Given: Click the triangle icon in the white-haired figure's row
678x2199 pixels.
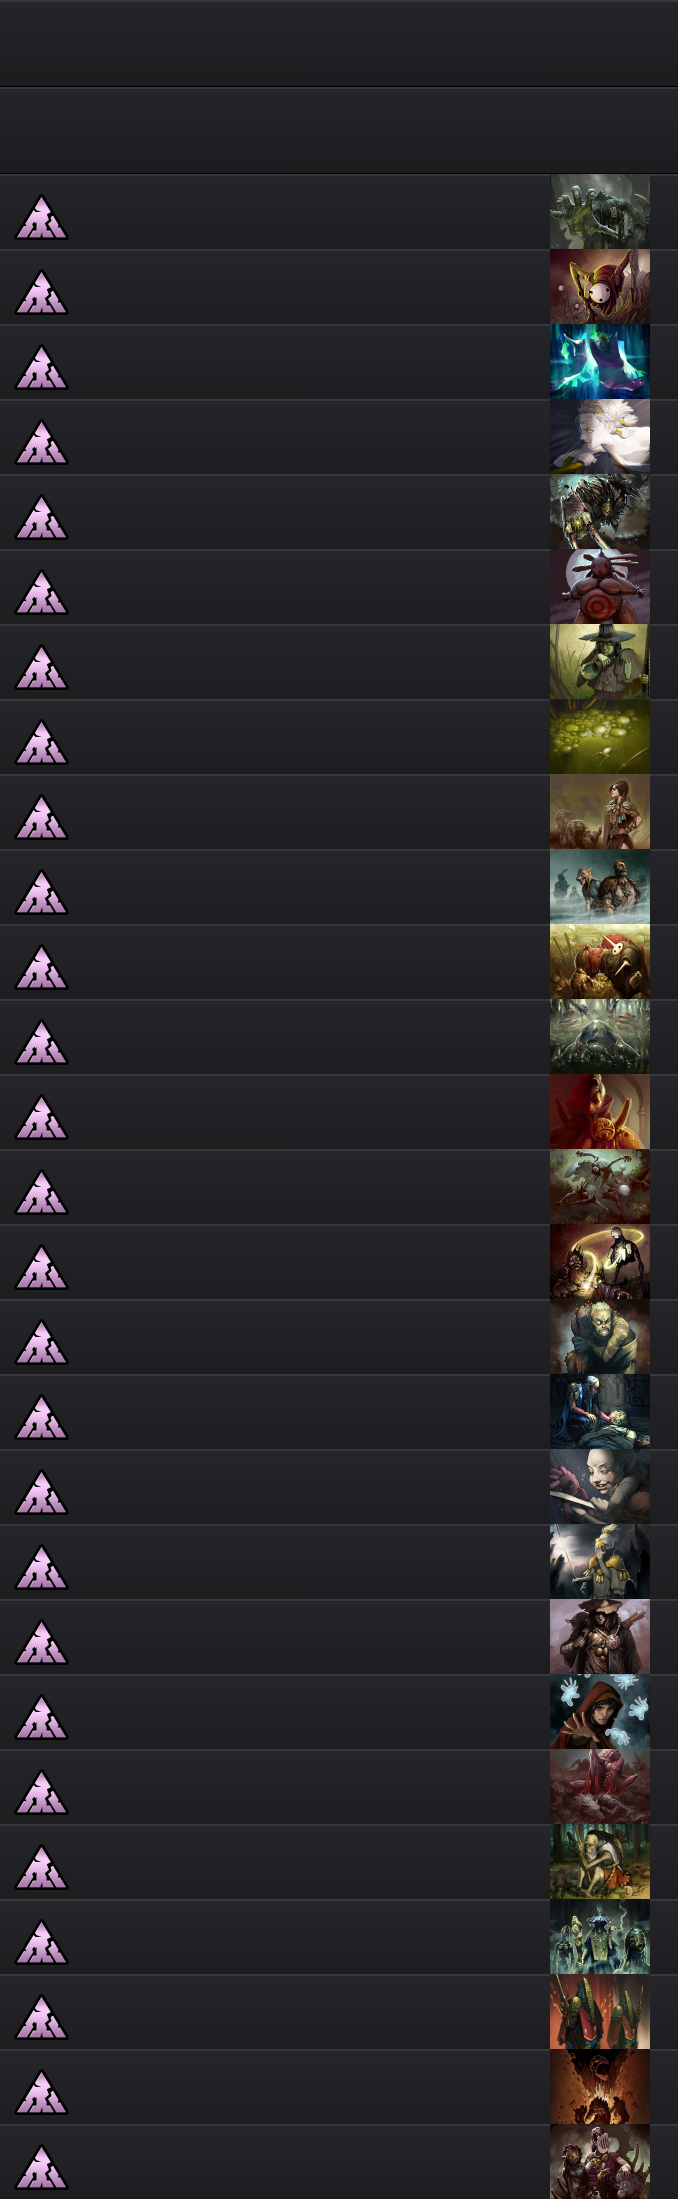Looking at the screenshot, I should pyautogui.click(x=42, y=442).
